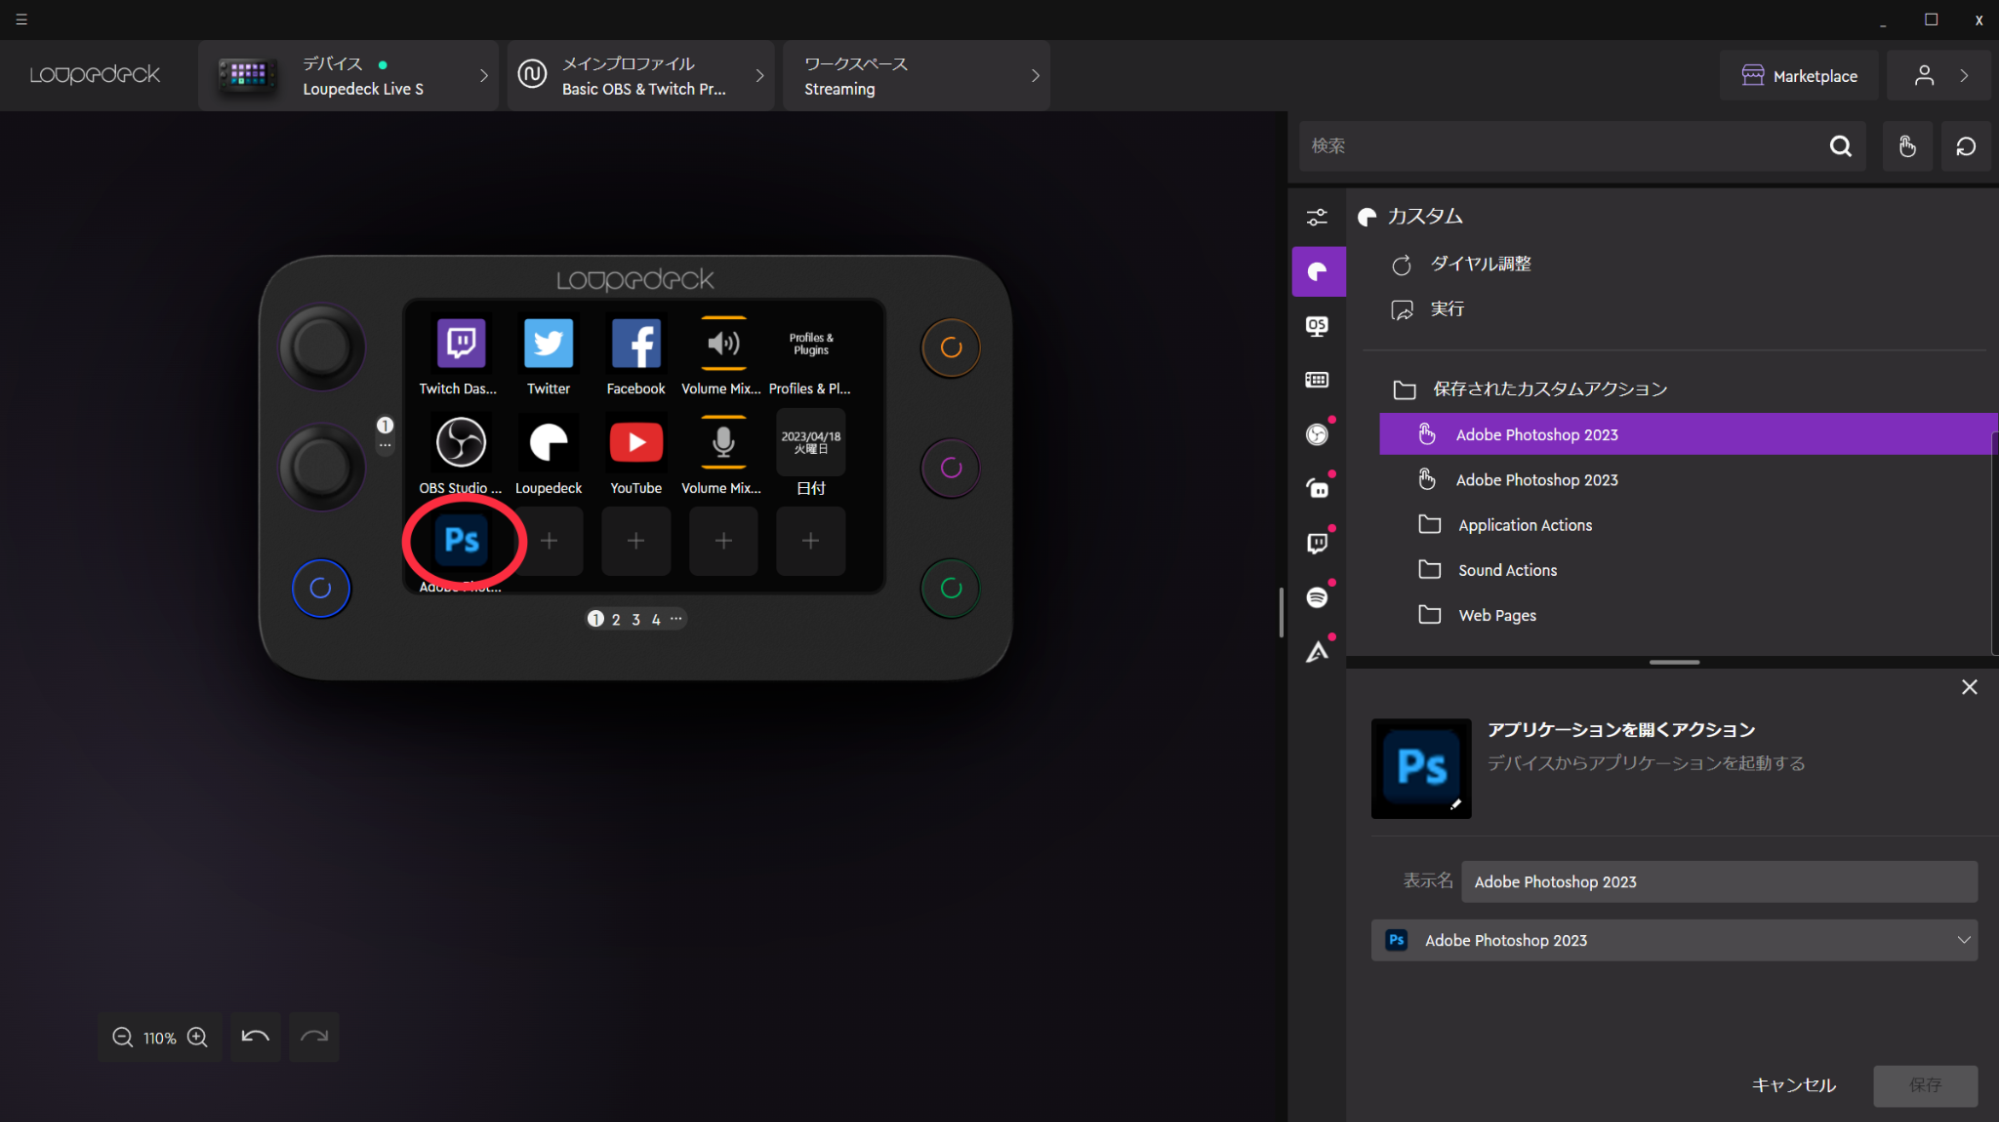Image resolution: width=1999 pixels, height=1122 pixels.
Task: Click the Photoshop Ps action thumbnail
Action: [x=1421, y=768]
